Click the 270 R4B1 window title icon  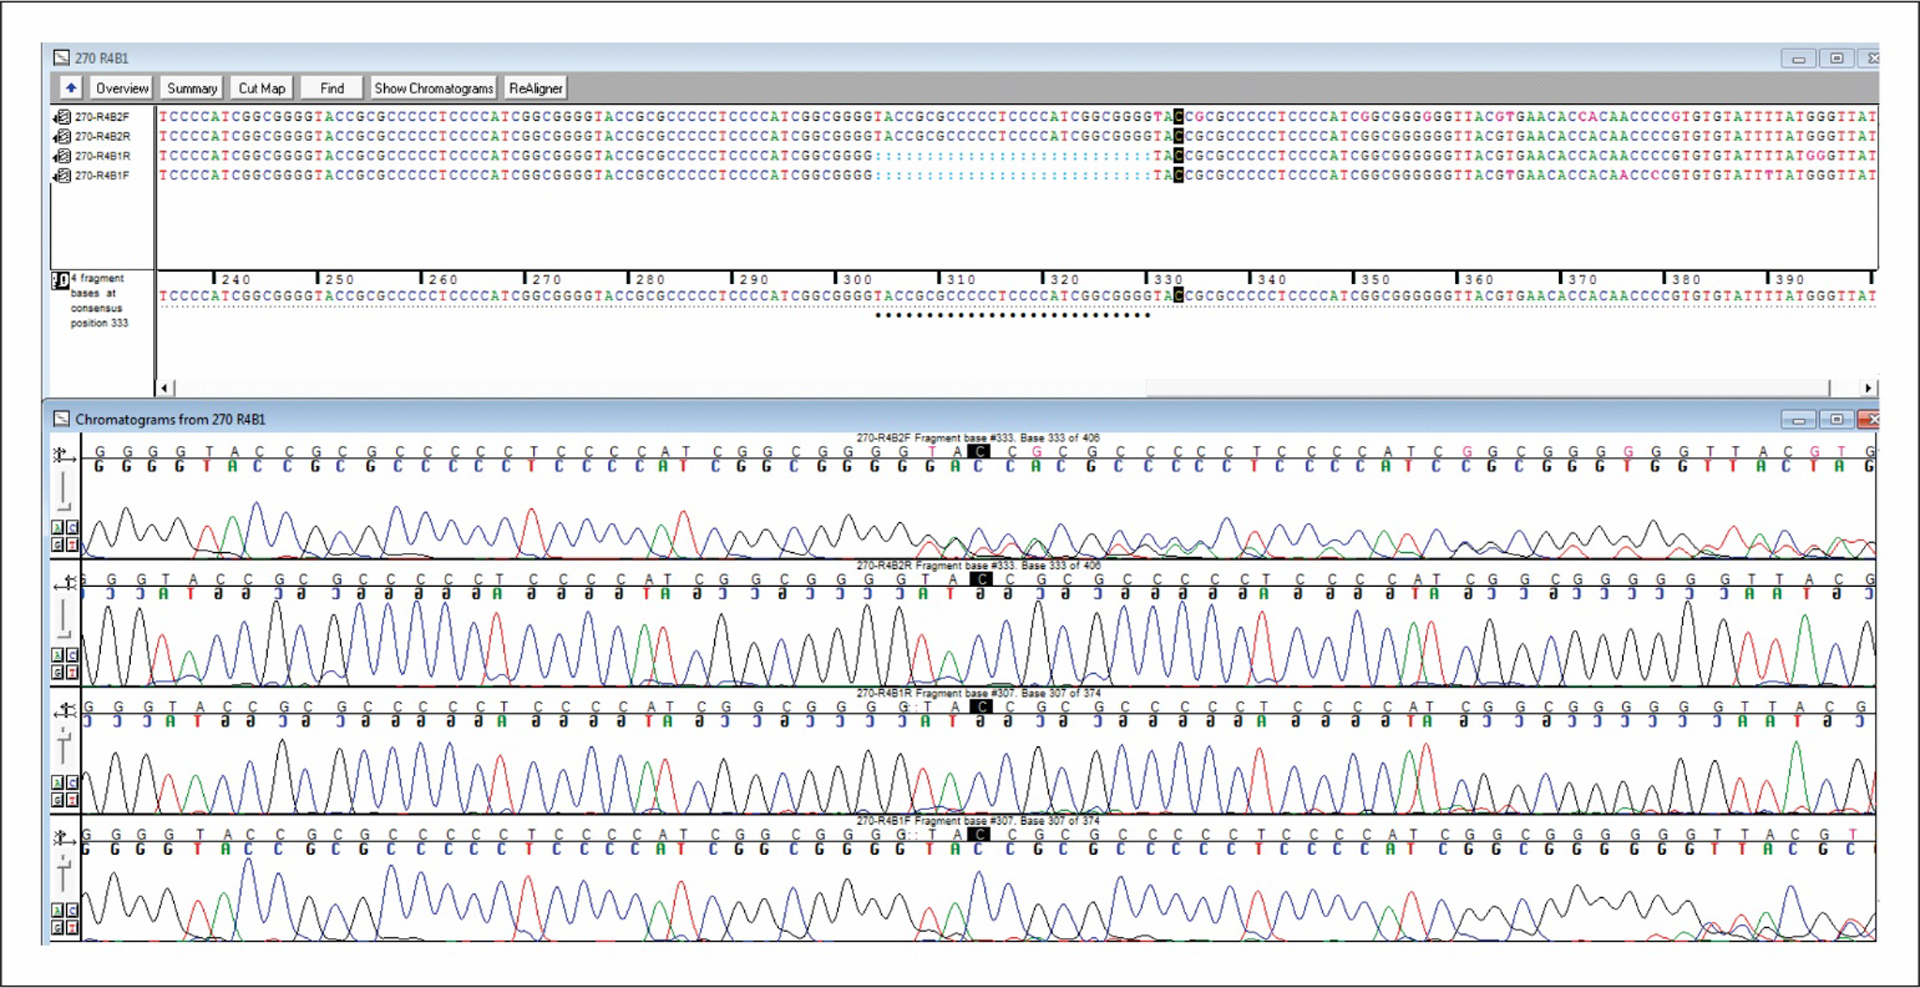click(x=61, y=58)
